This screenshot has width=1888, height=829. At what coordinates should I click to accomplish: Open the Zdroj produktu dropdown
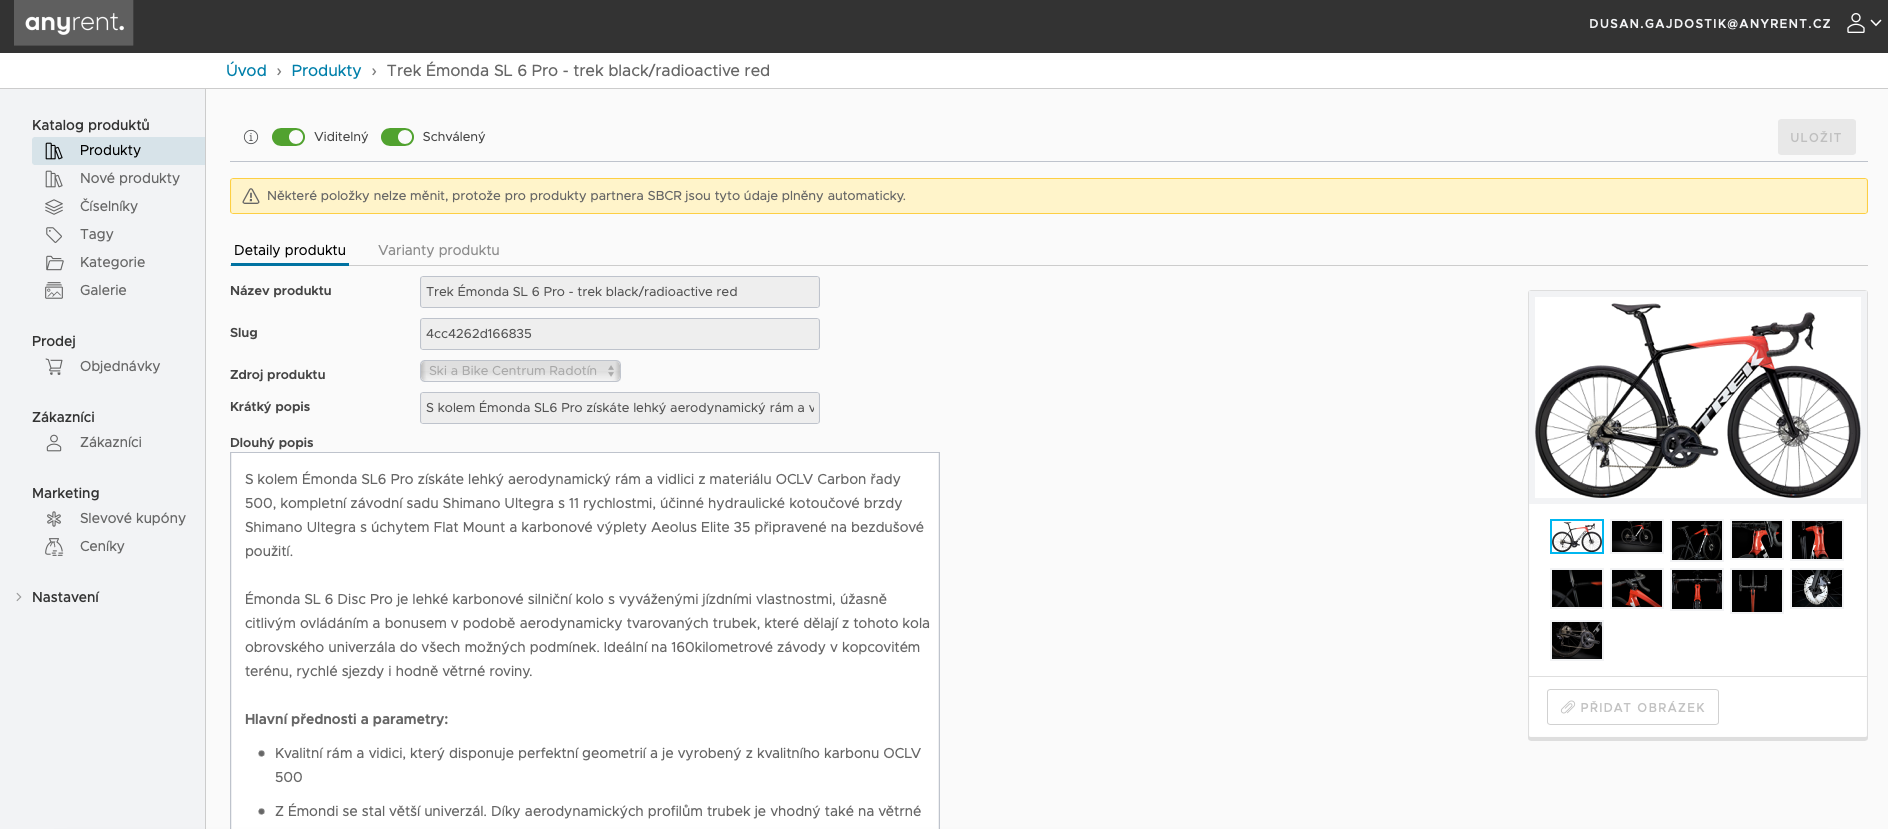point(520,371)
